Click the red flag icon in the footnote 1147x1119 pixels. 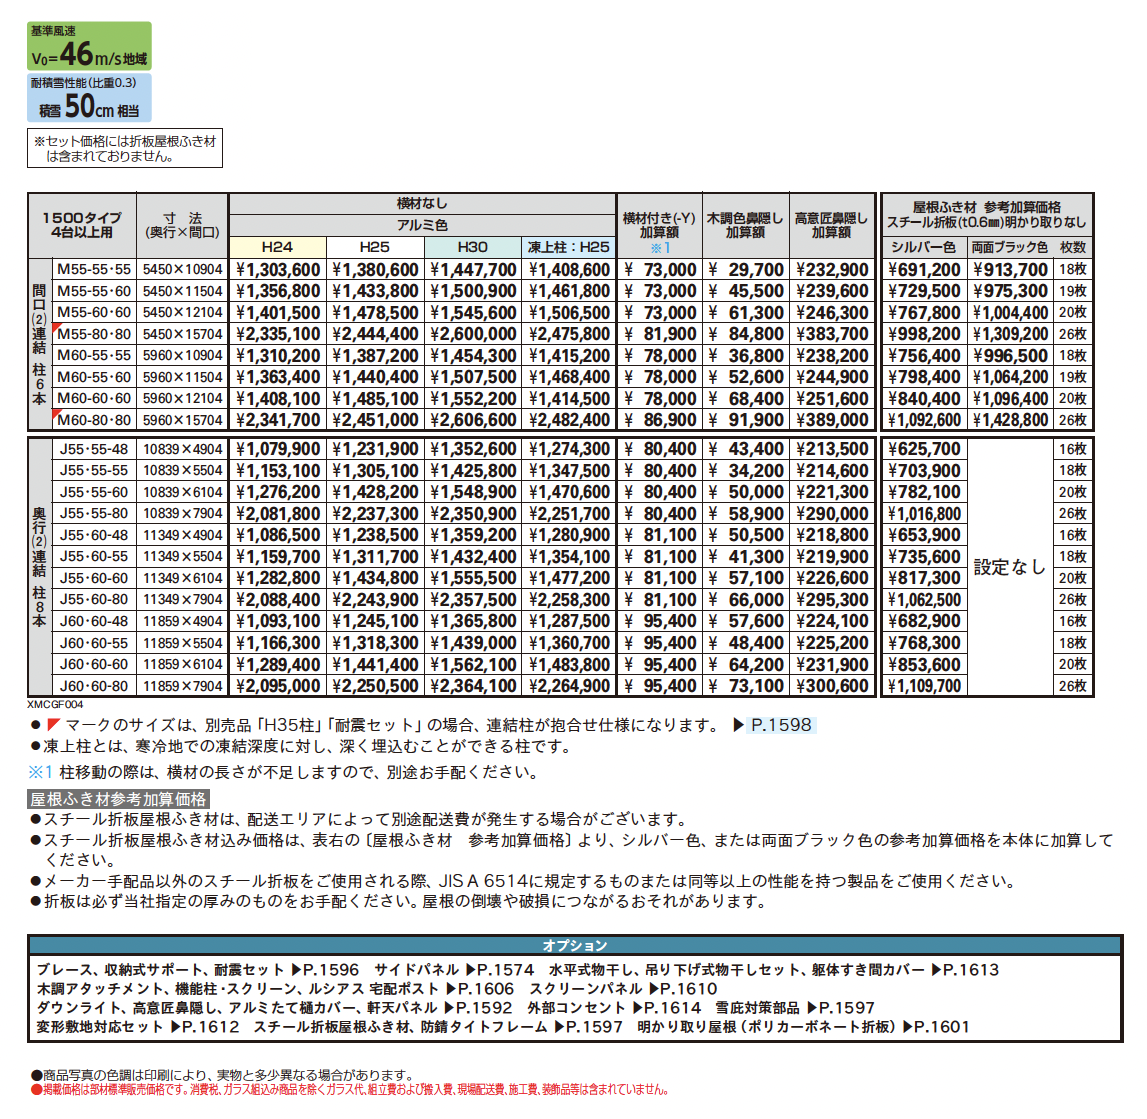(x=53, y=725)
